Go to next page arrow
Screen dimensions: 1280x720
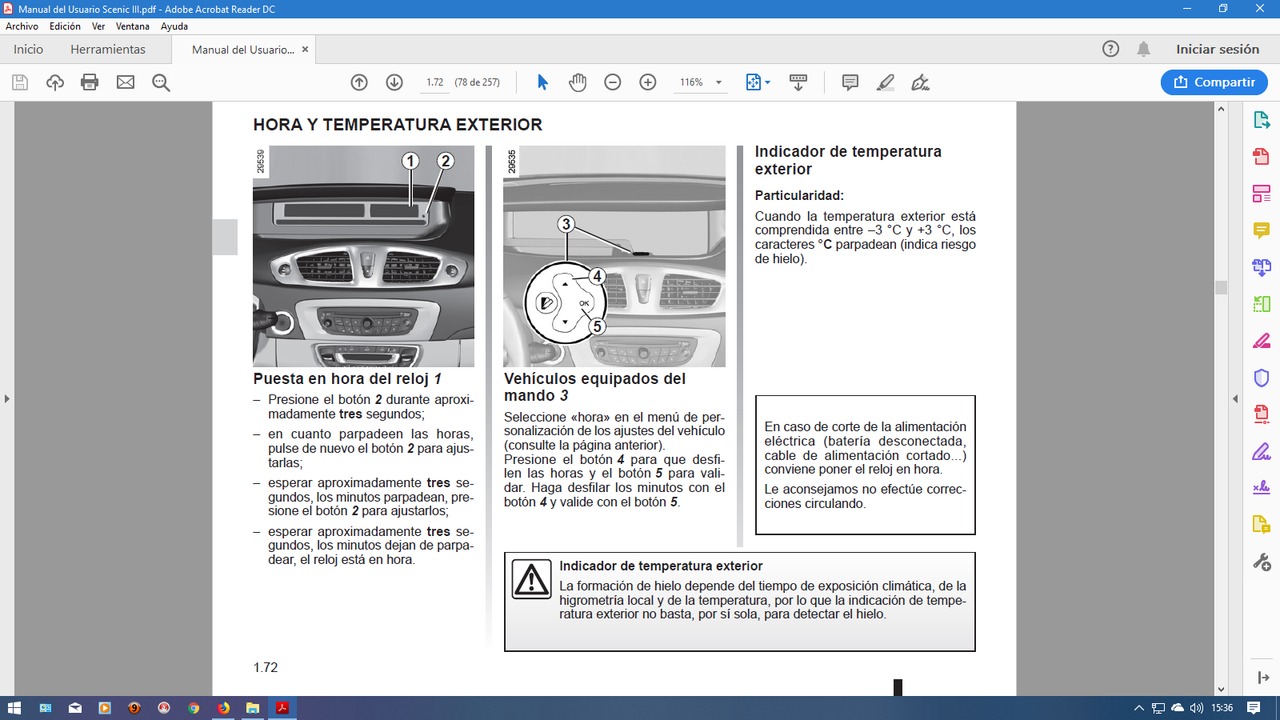(x=394, y=82)
